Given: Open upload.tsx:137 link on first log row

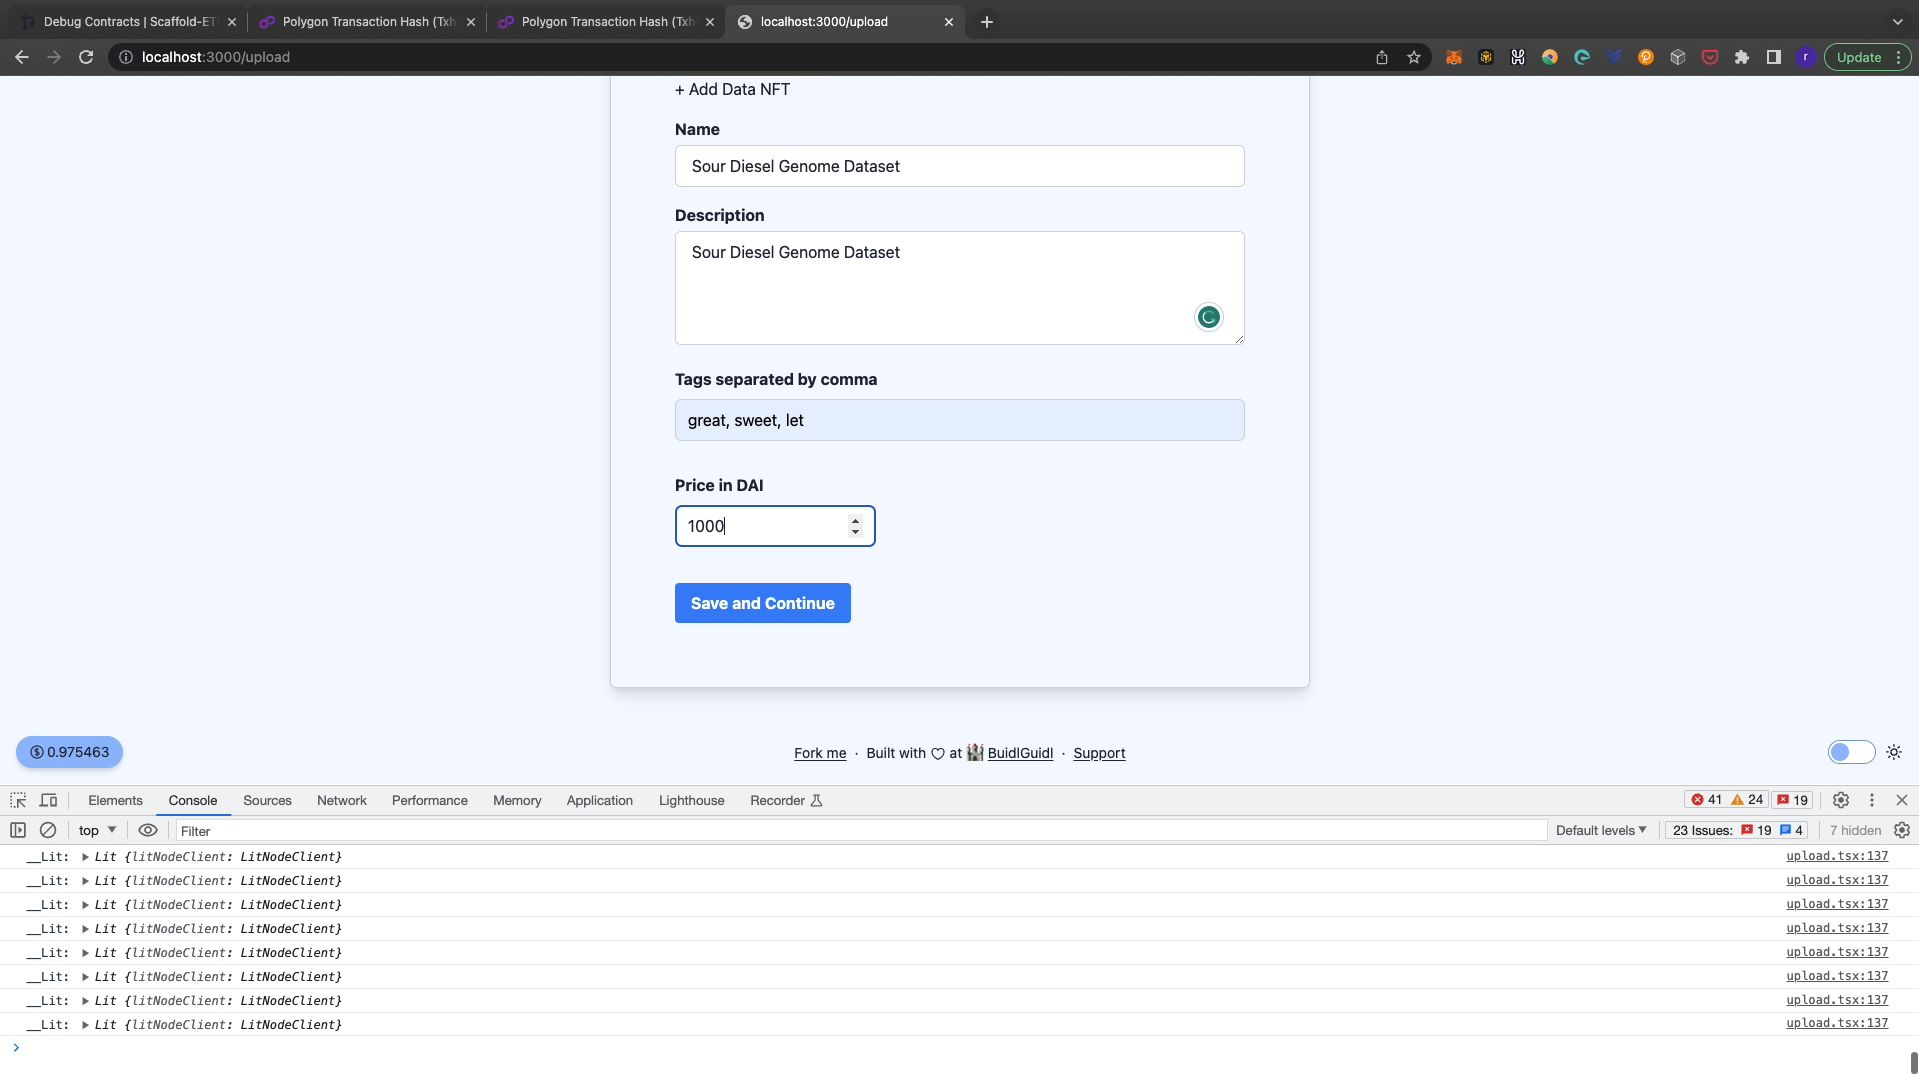Looking at the screenshot, I should point(1837,856).
